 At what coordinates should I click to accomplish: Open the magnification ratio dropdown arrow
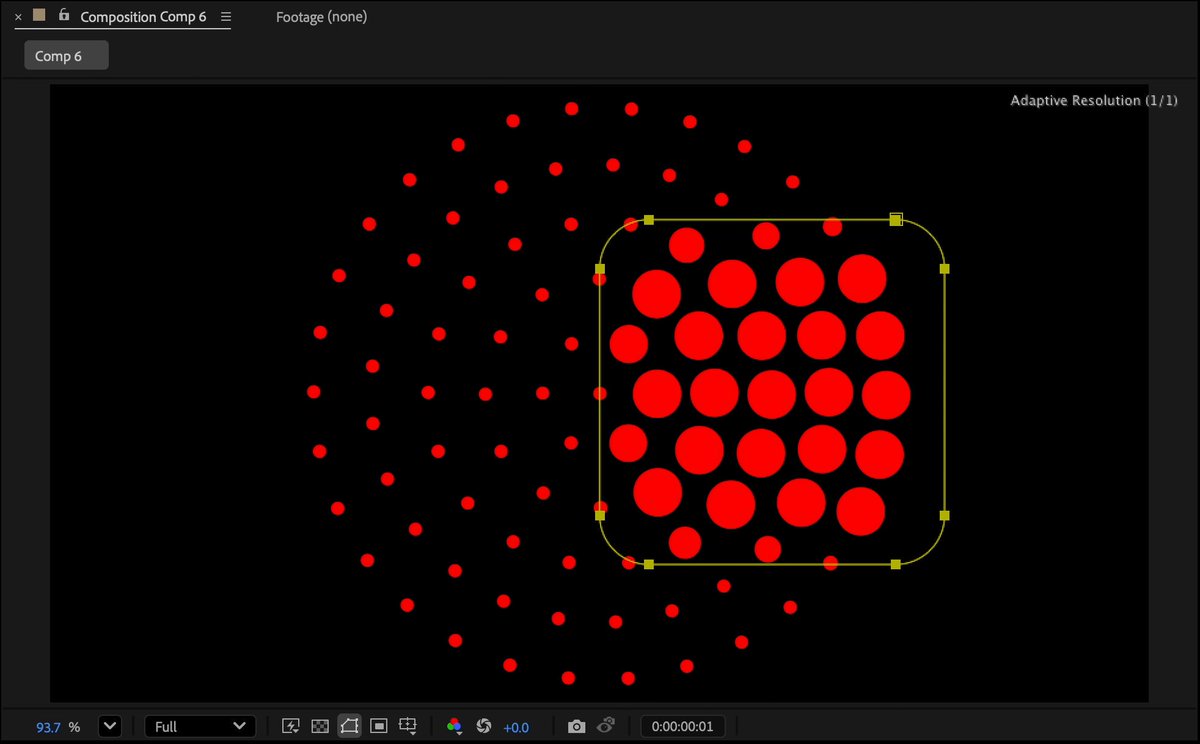click(110, 727)
